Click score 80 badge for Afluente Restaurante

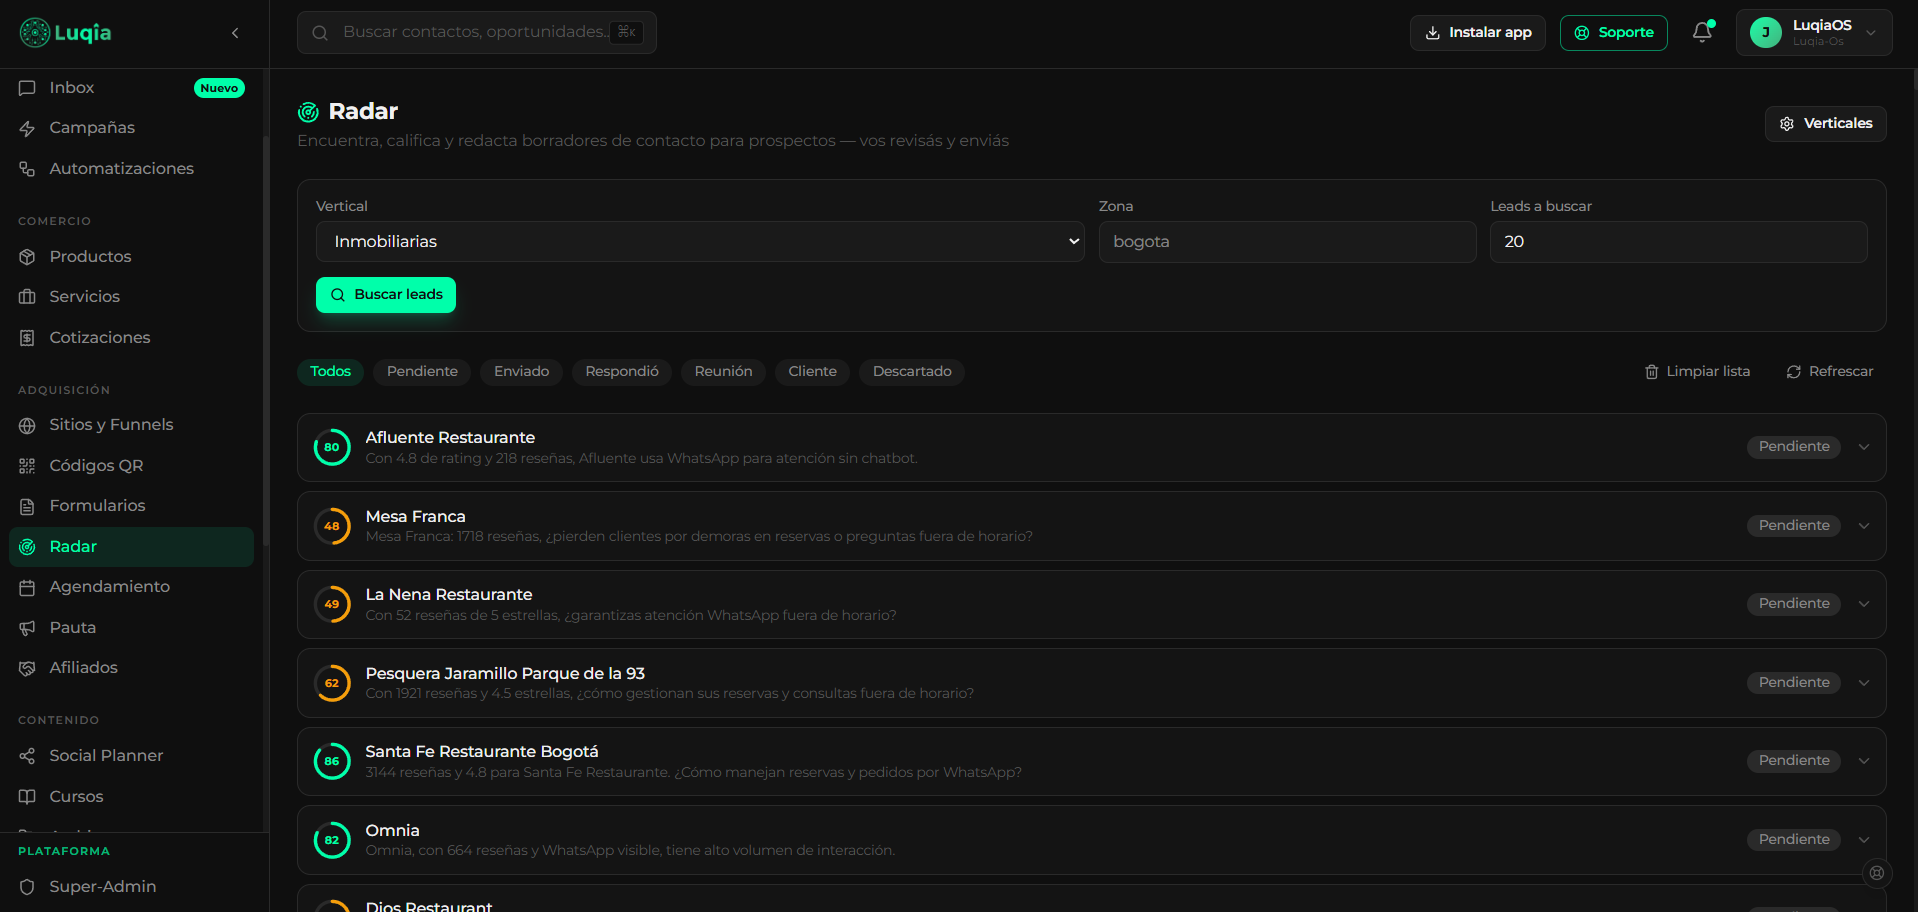(x=332, y=448)
